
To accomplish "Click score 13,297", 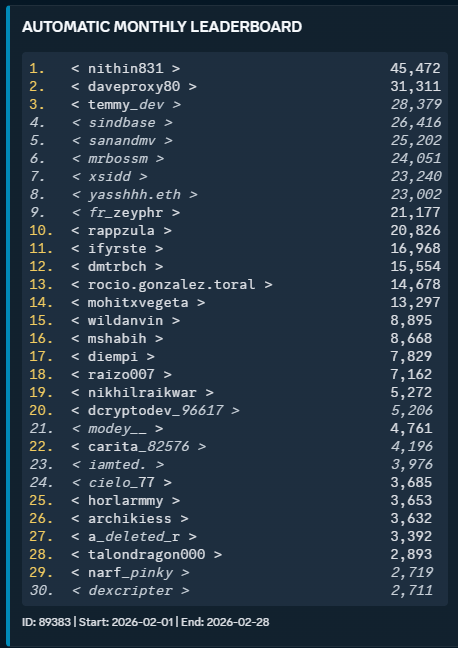I will [x=415, y=303].
